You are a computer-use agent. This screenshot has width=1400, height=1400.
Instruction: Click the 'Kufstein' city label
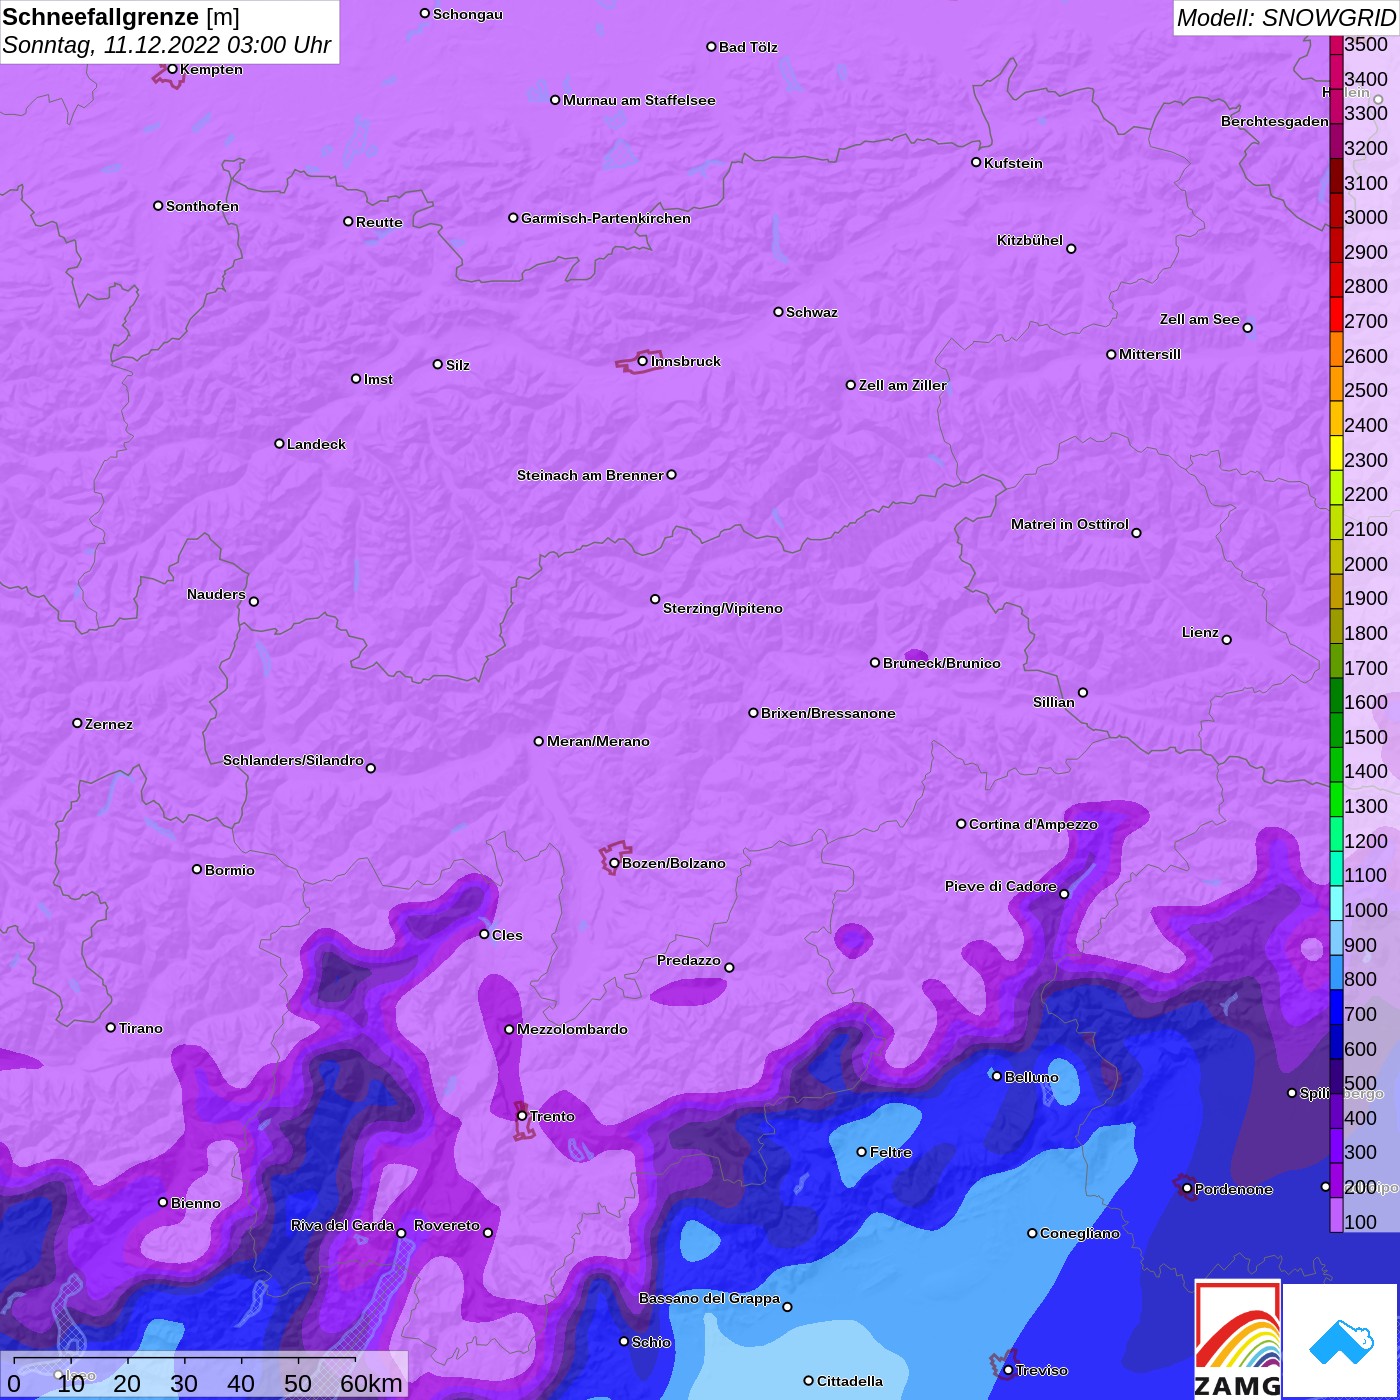(x=1013, y=163)
